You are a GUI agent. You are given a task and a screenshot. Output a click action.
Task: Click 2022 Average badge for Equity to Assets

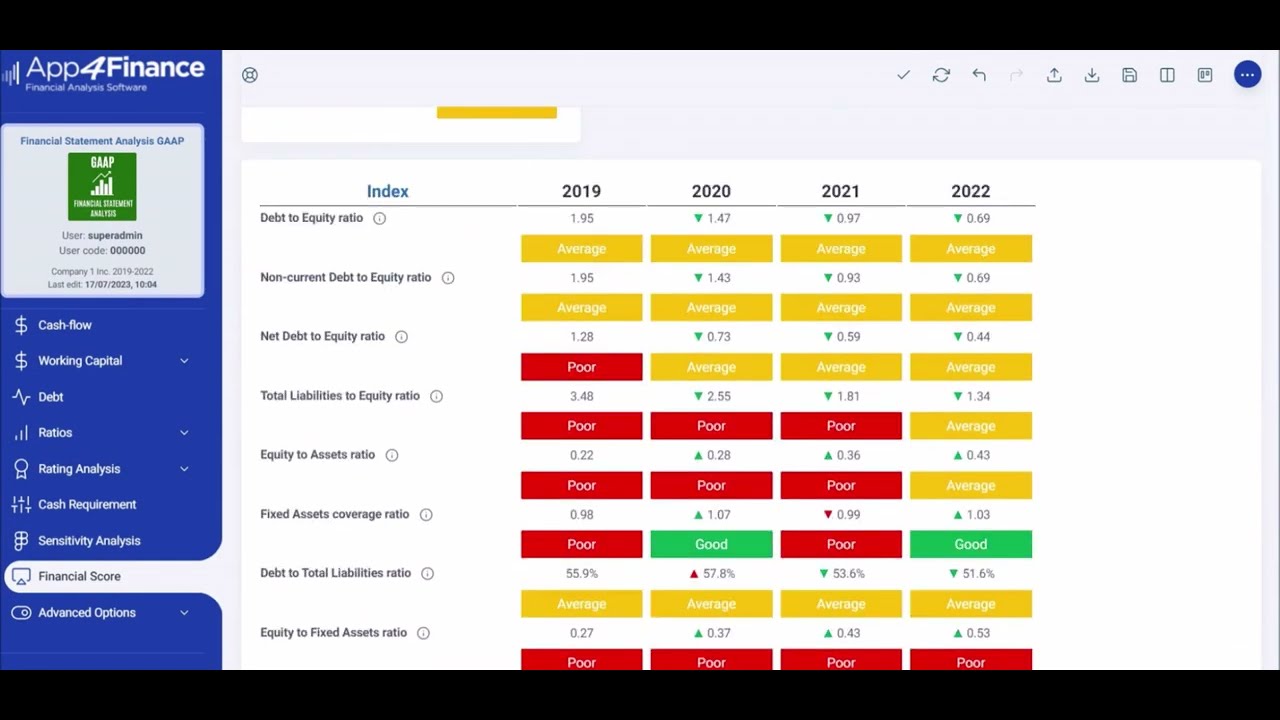click(x=971, y=486)
